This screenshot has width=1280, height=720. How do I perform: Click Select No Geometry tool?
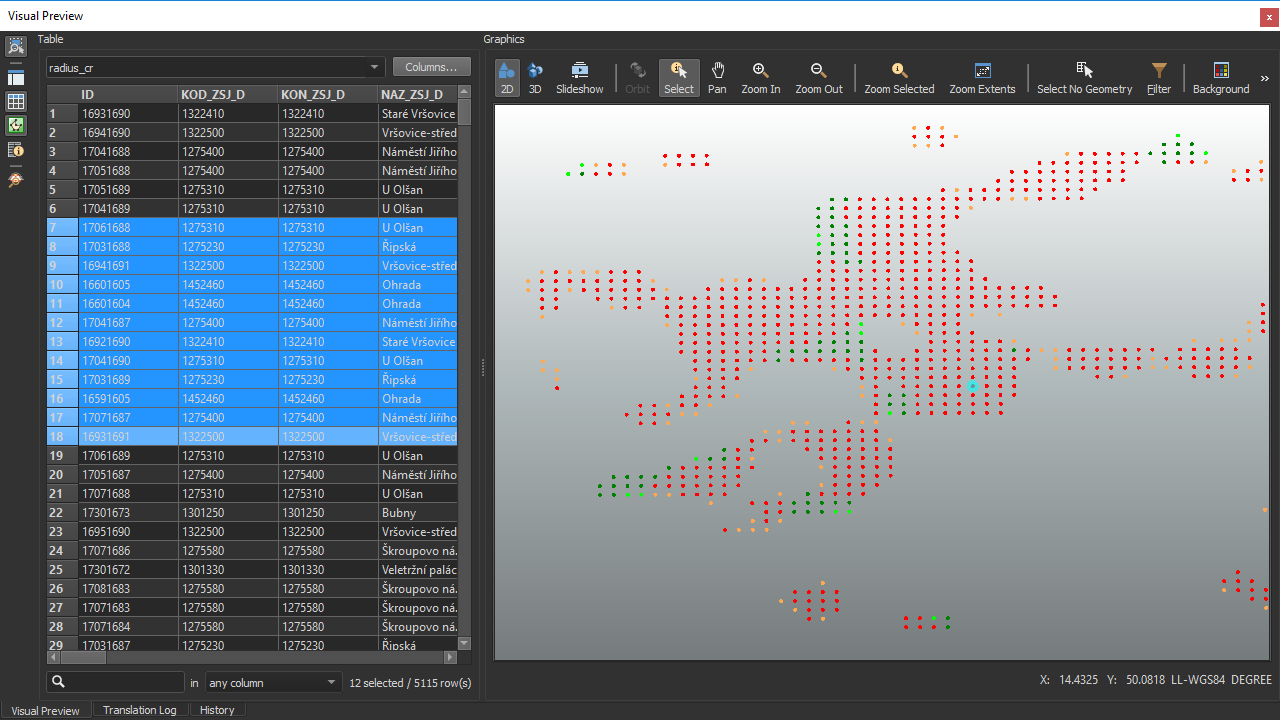[1085, 78]
